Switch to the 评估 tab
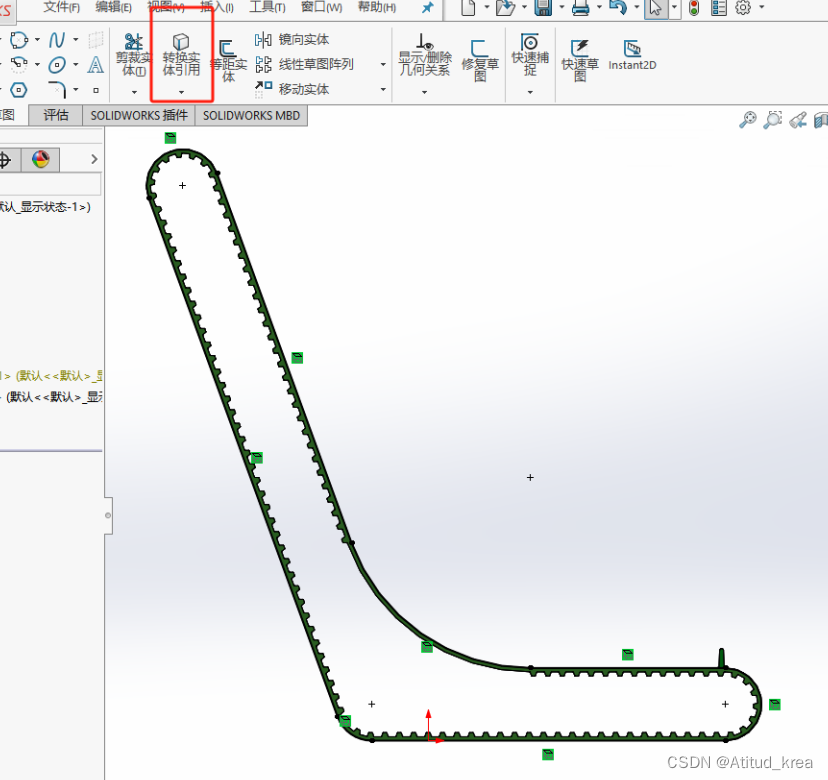 [55, 115]
